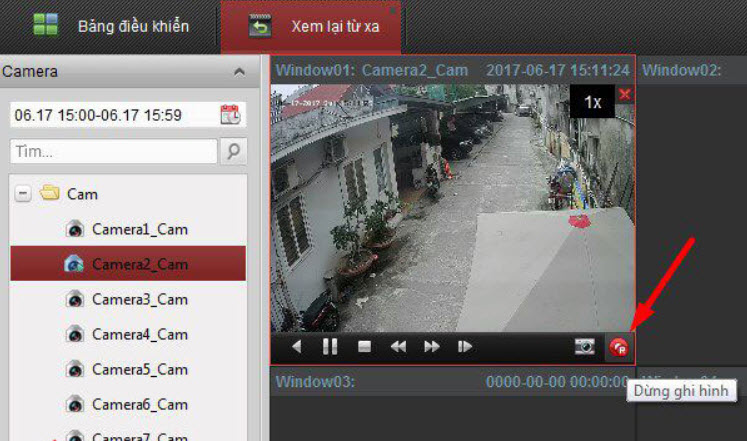Screen dimensions: 747x441
Task: Click the camera search text field
Action: click(x=112, y=151)
